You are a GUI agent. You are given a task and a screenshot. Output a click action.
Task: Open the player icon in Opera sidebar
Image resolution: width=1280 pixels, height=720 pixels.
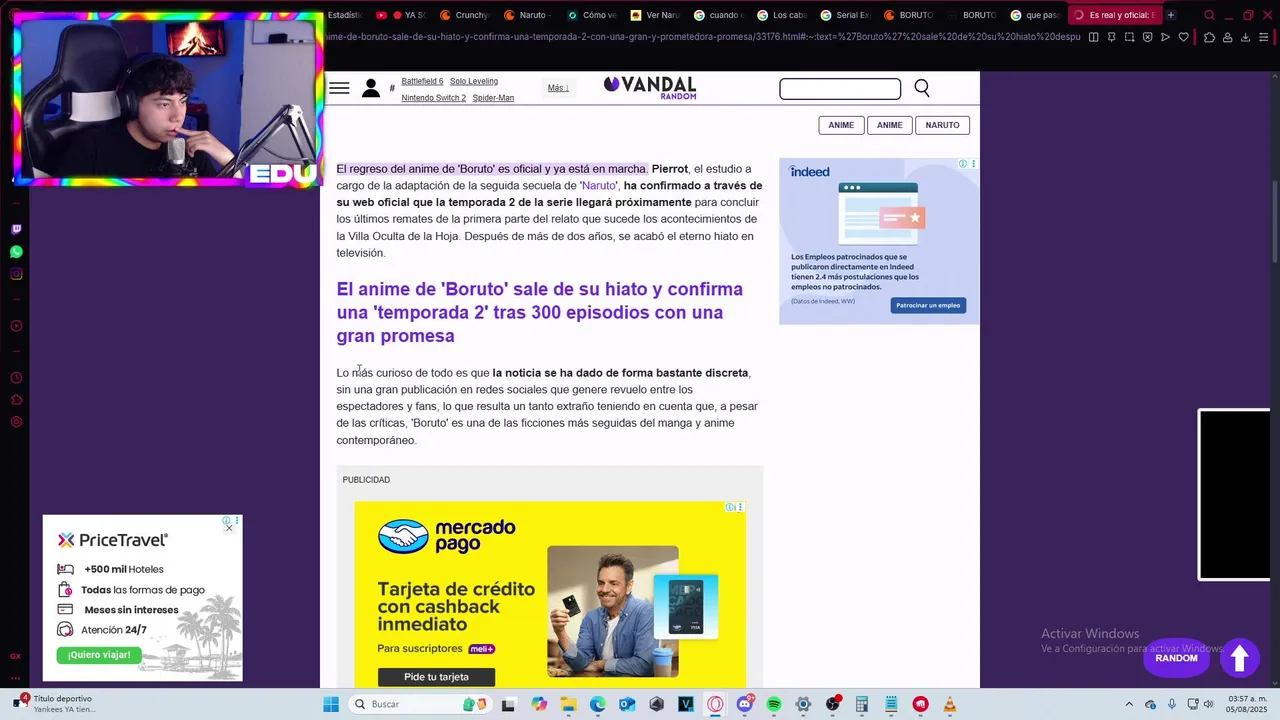point(16,326)
